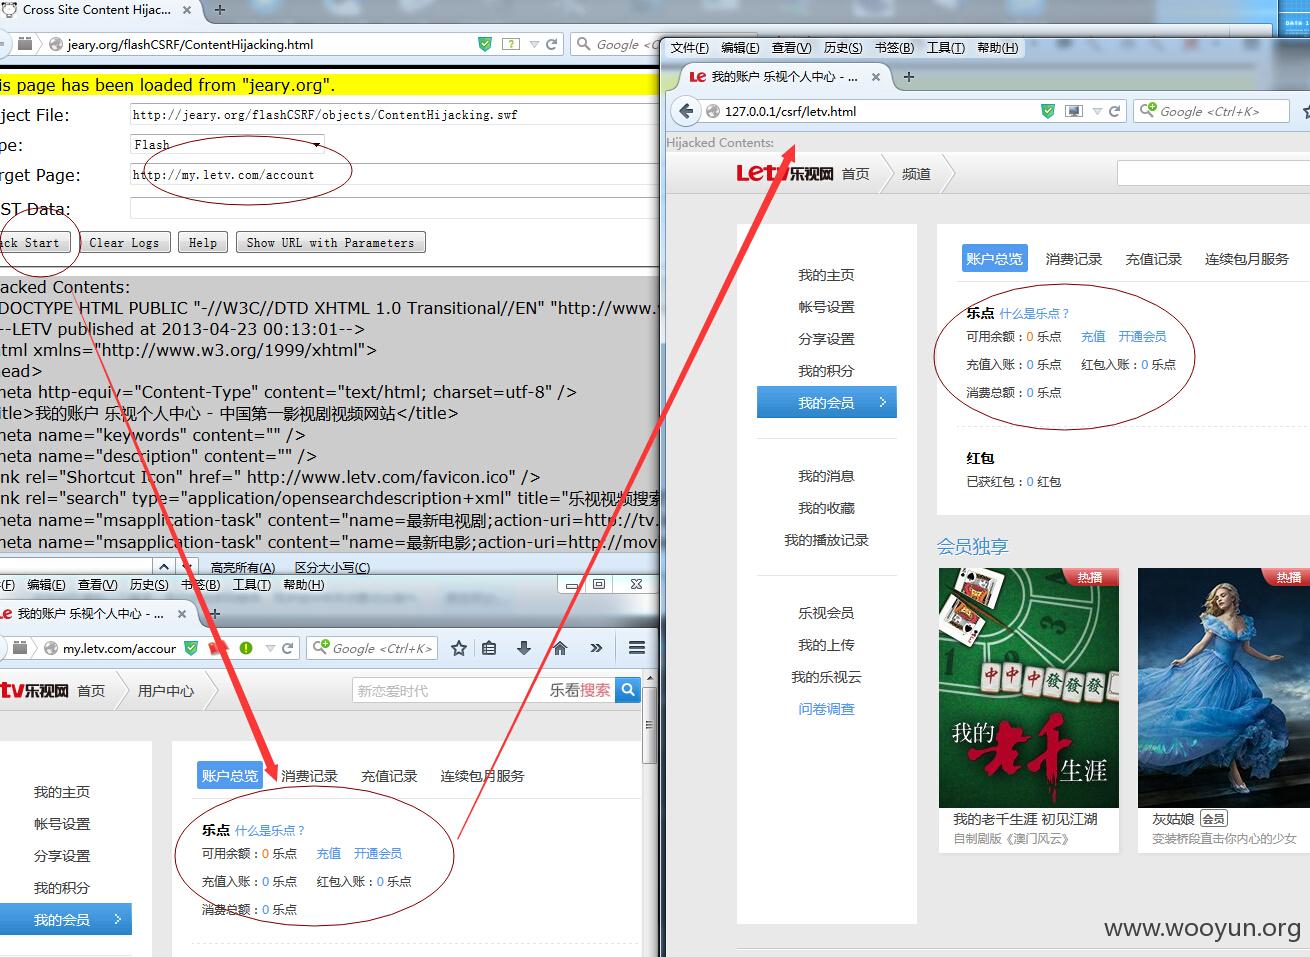Click 用户中心 breadcrumb in the bottom-left window
The image size is (1310, 957).
point(166,691)
